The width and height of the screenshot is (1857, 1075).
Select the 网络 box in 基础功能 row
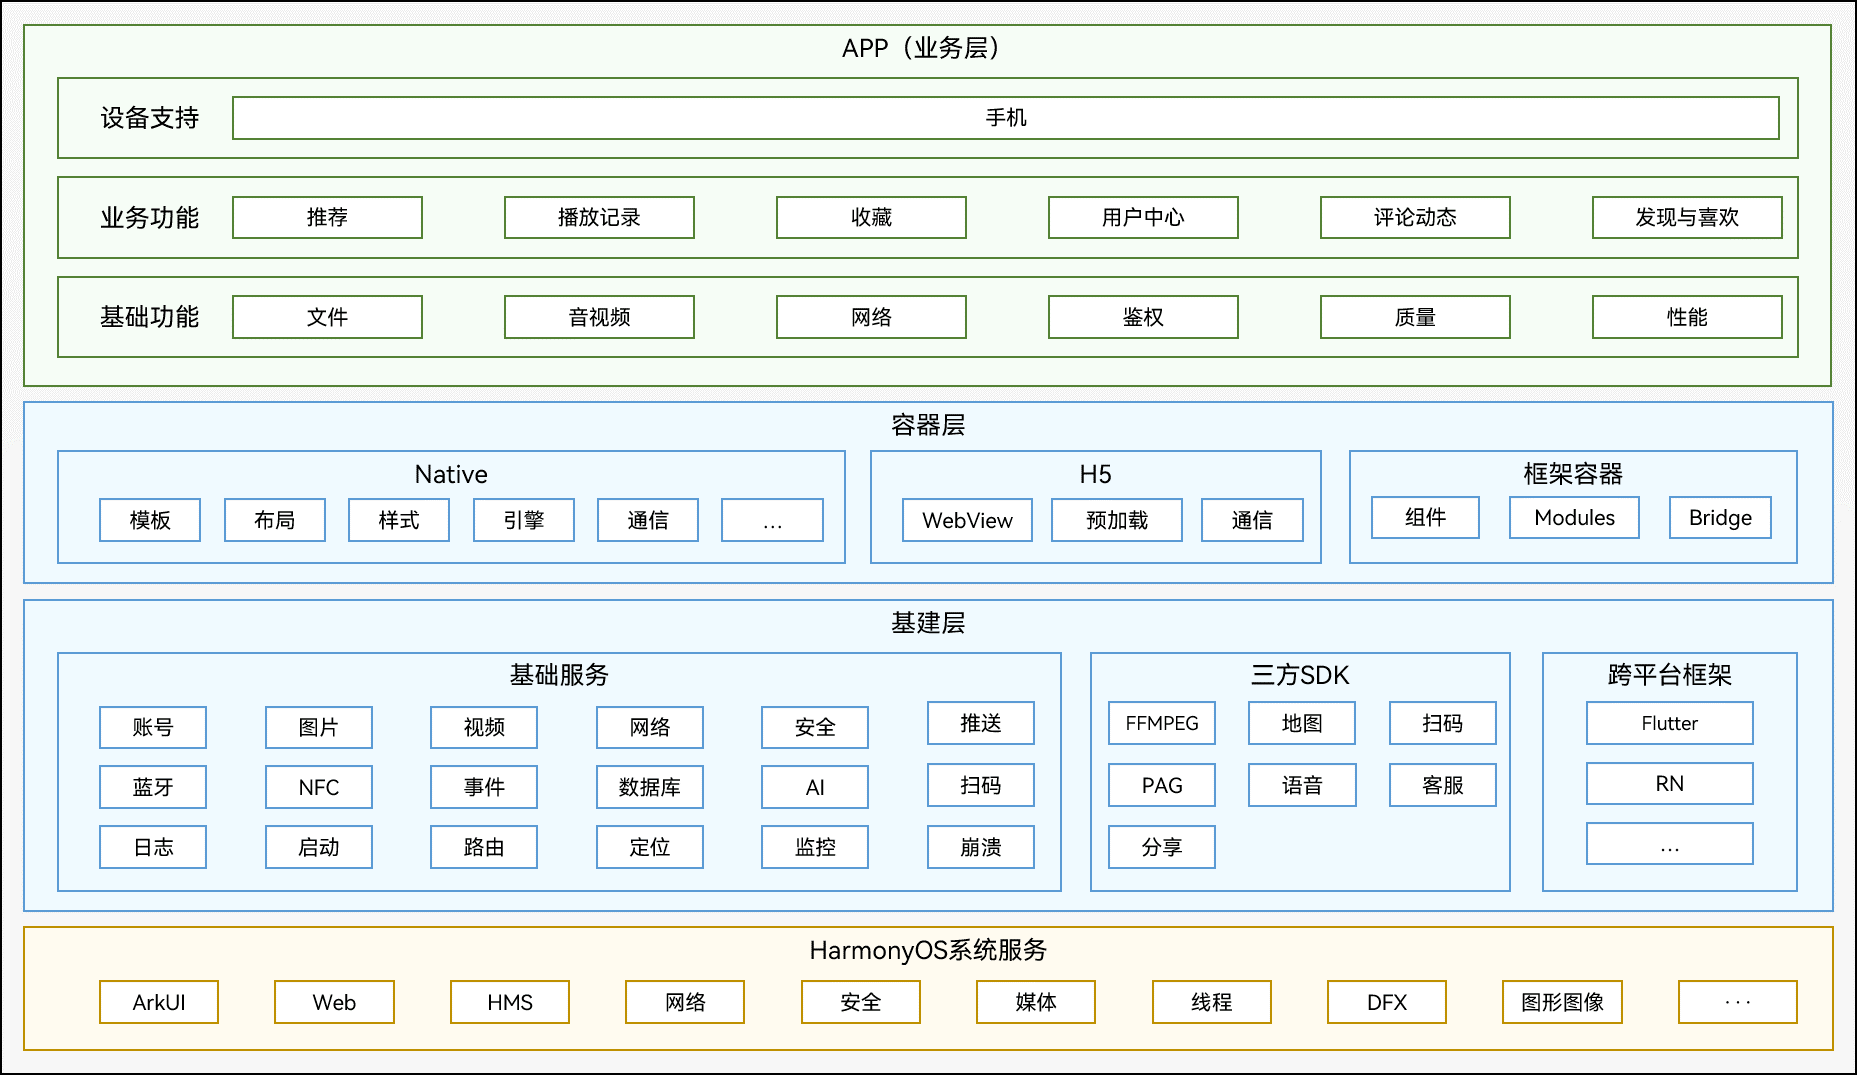(871, 317)
